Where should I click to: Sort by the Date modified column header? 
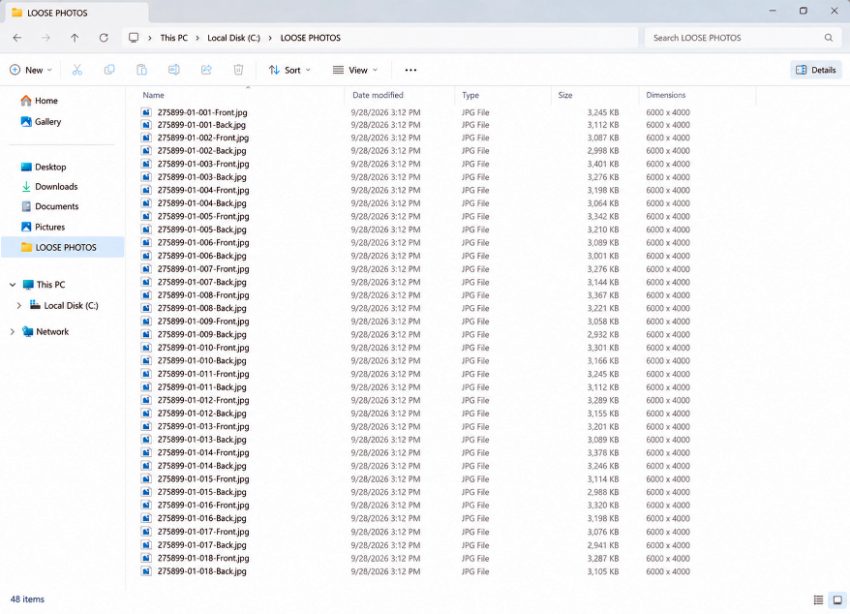378,95
